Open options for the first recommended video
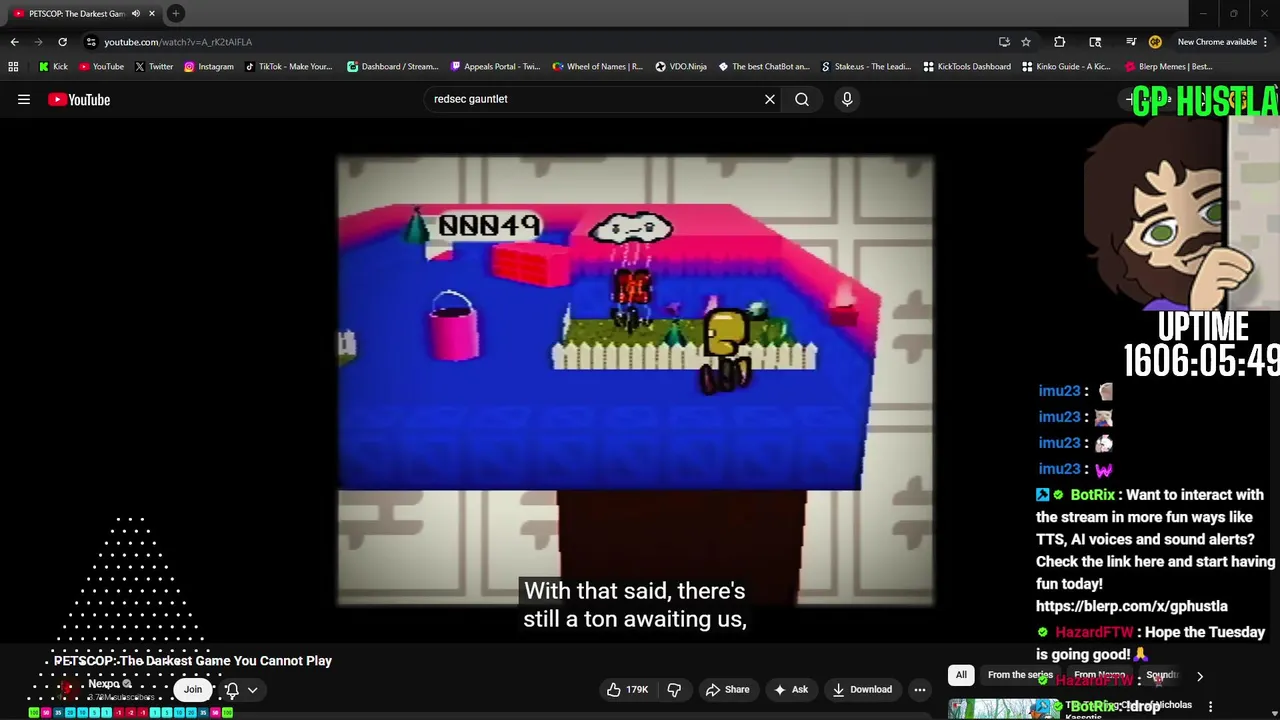Viewport: 1280px width, 720px height. [1211, 706]
